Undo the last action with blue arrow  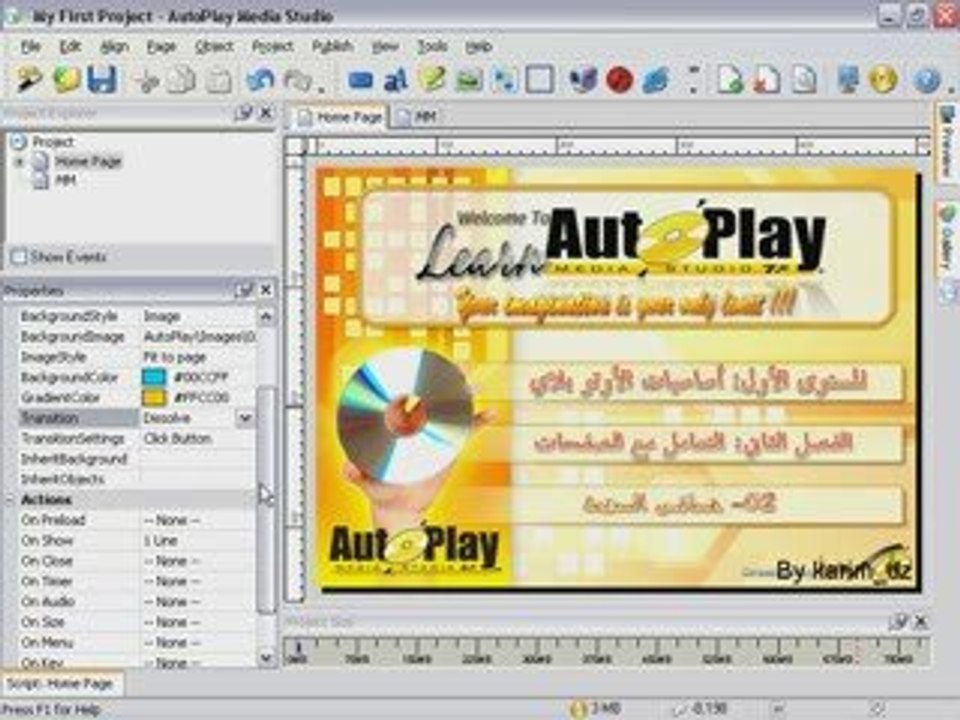261,80
